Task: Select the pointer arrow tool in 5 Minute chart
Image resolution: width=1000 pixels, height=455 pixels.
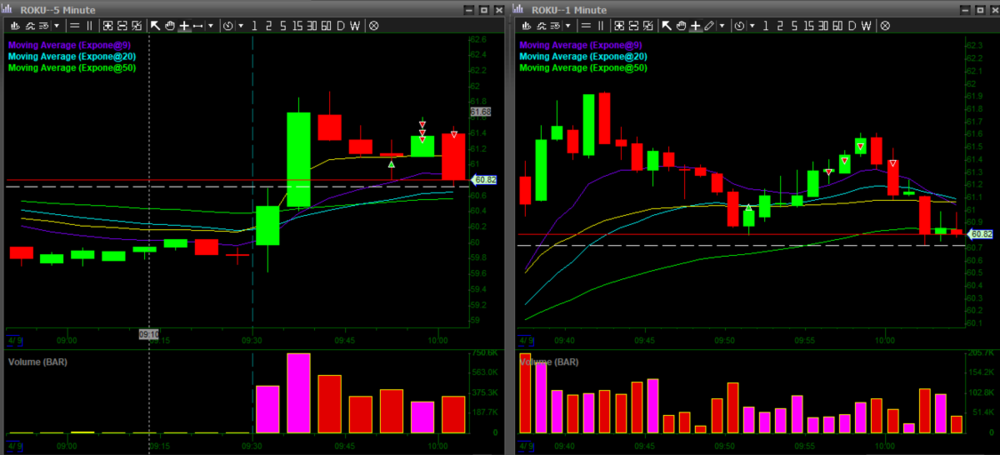Action: [x=155, y=25]
